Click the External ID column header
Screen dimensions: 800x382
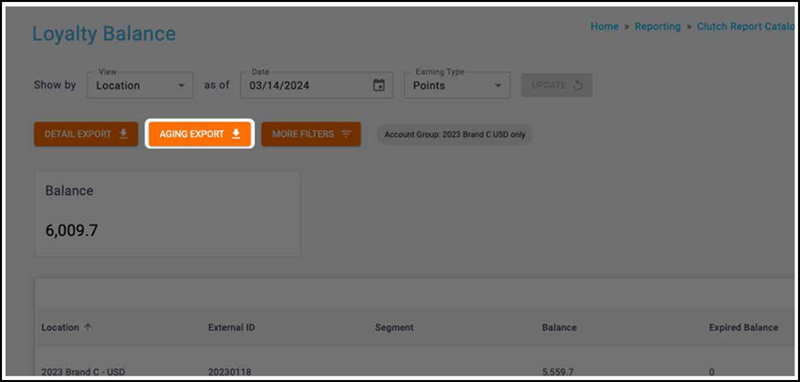(x=232, y=327)
